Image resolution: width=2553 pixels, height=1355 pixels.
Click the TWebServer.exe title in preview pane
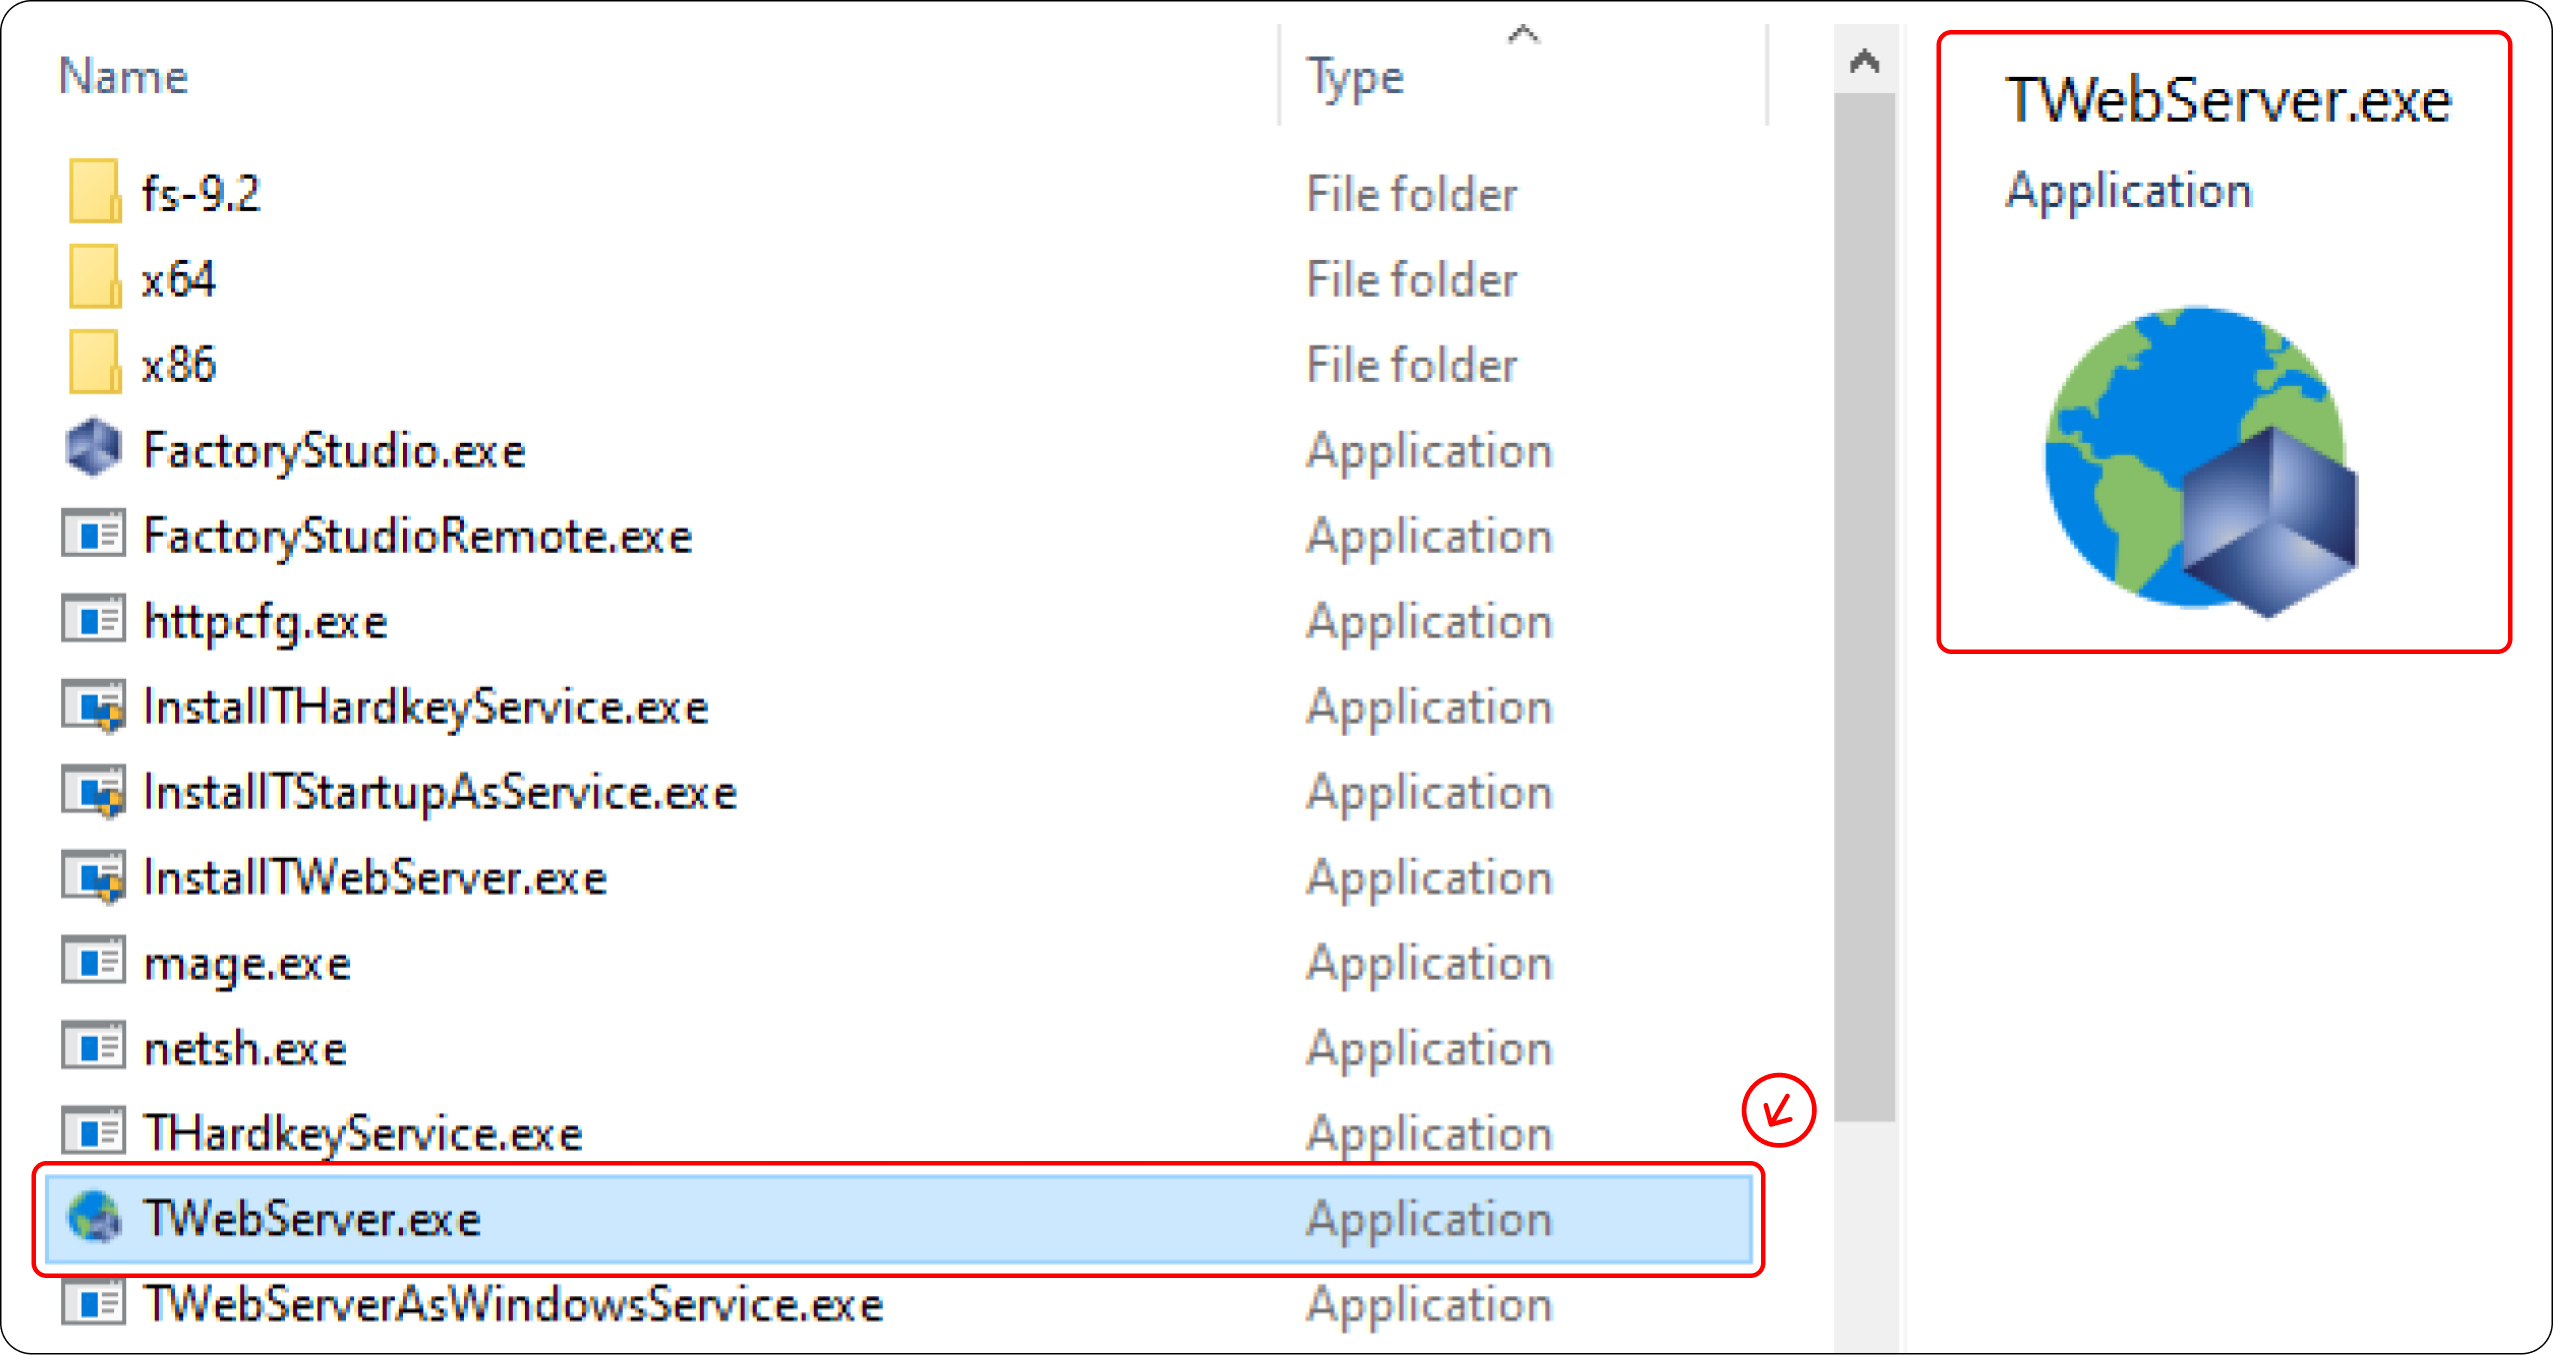(x=2229, y=100)
